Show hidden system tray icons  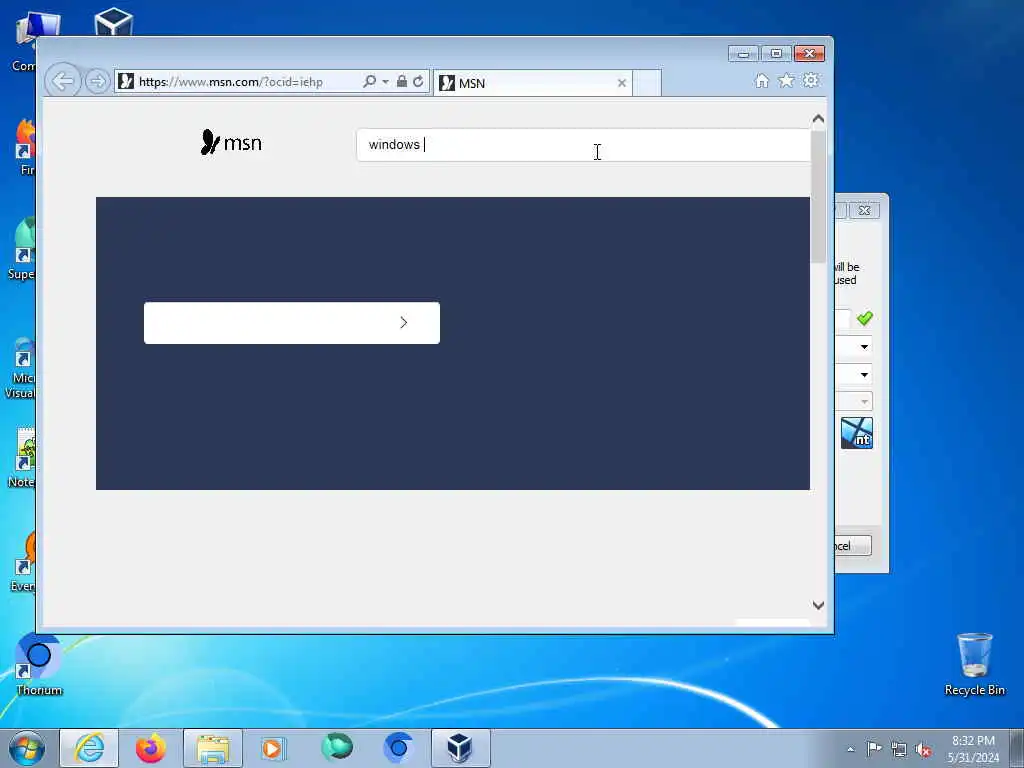click(850, 749)
